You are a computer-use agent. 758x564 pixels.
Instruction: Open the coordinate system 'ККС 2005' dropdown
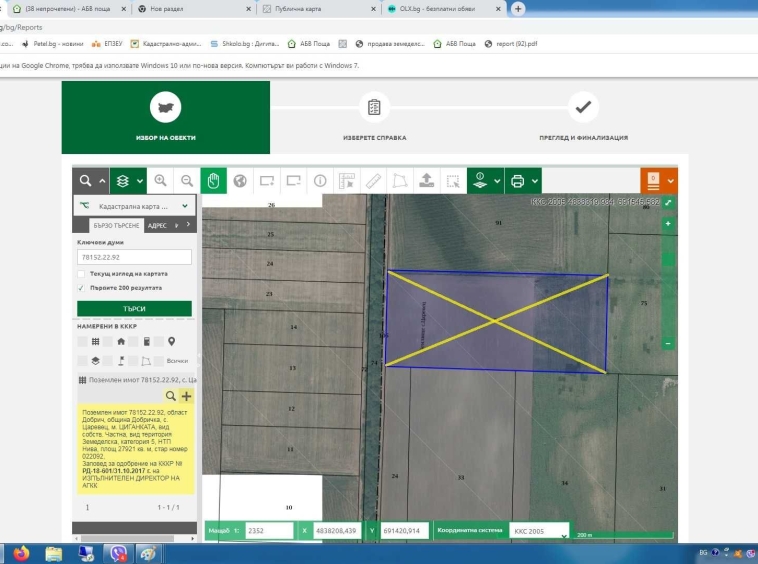(x=538, y=531)
